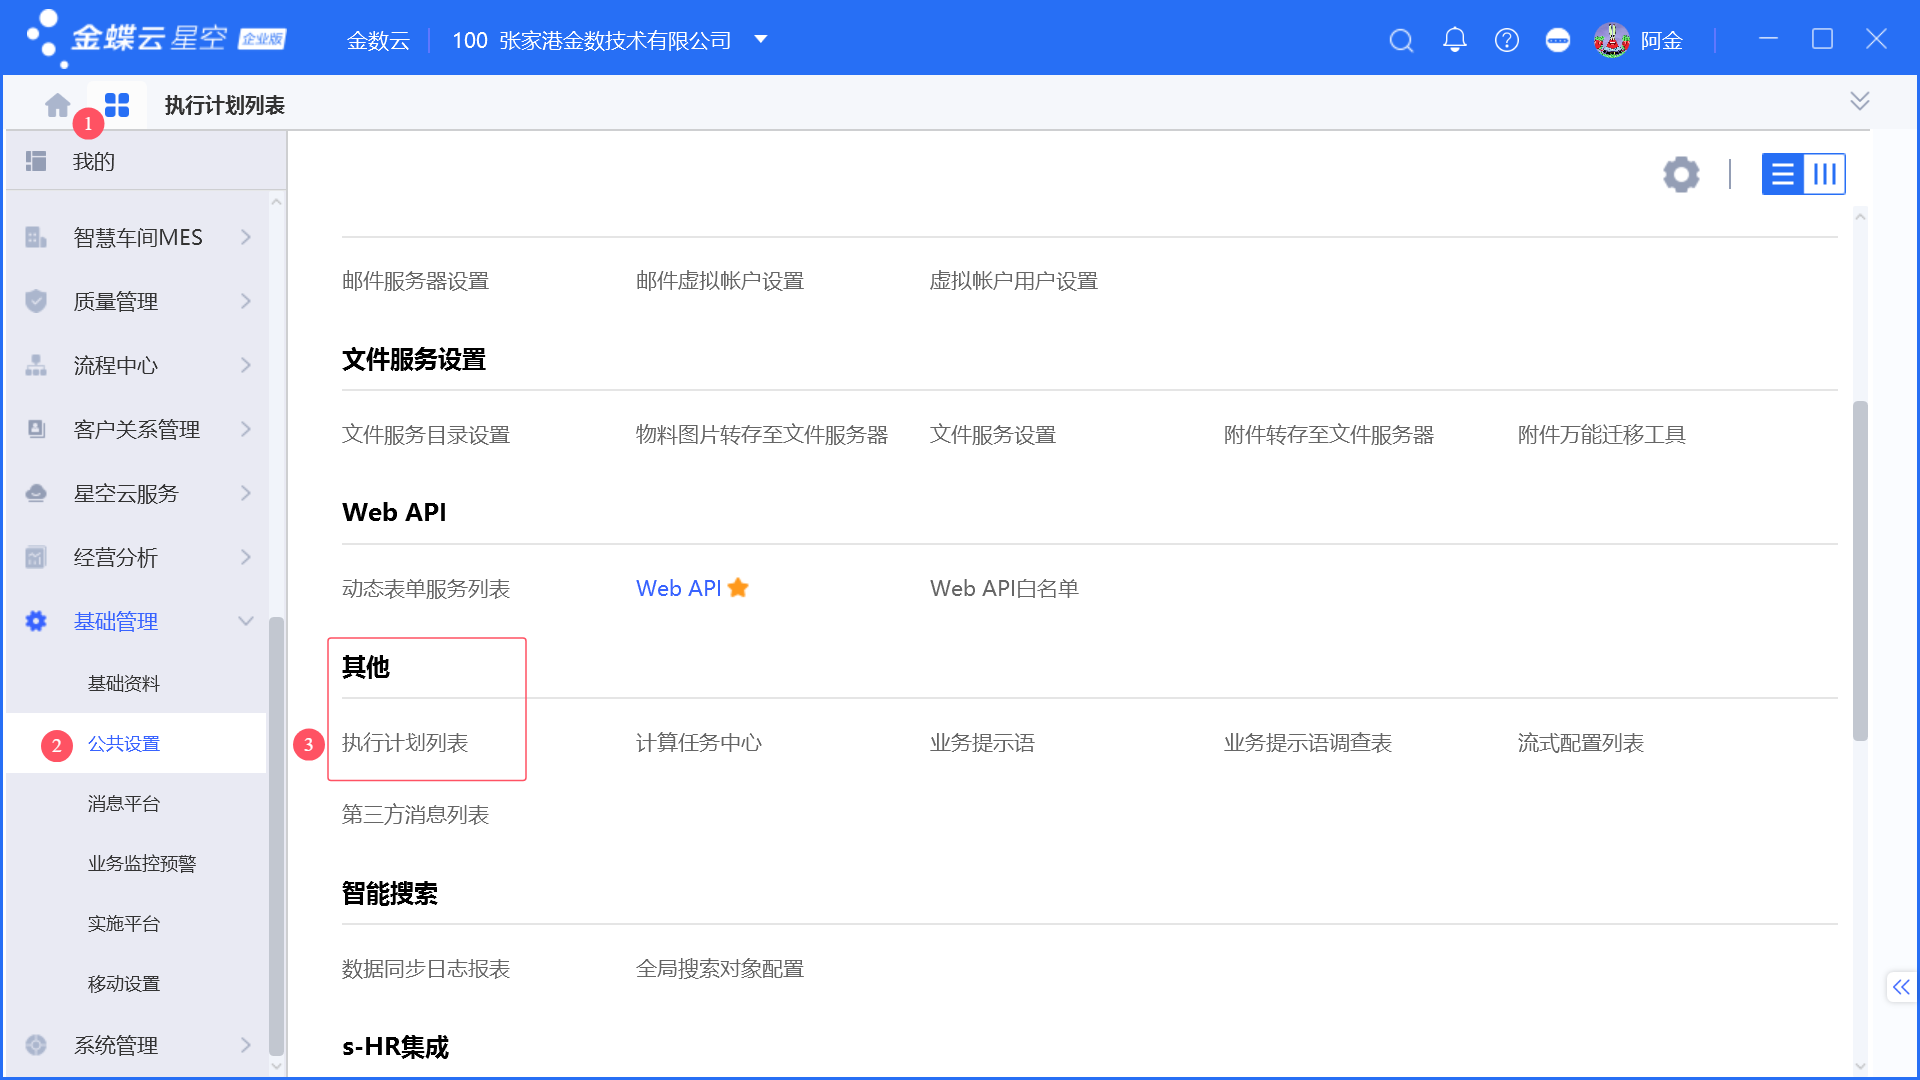This screenshot has height=1080, width=1920.
Task: Open 第三方消息列表 link
Action: tap(415, 815)
